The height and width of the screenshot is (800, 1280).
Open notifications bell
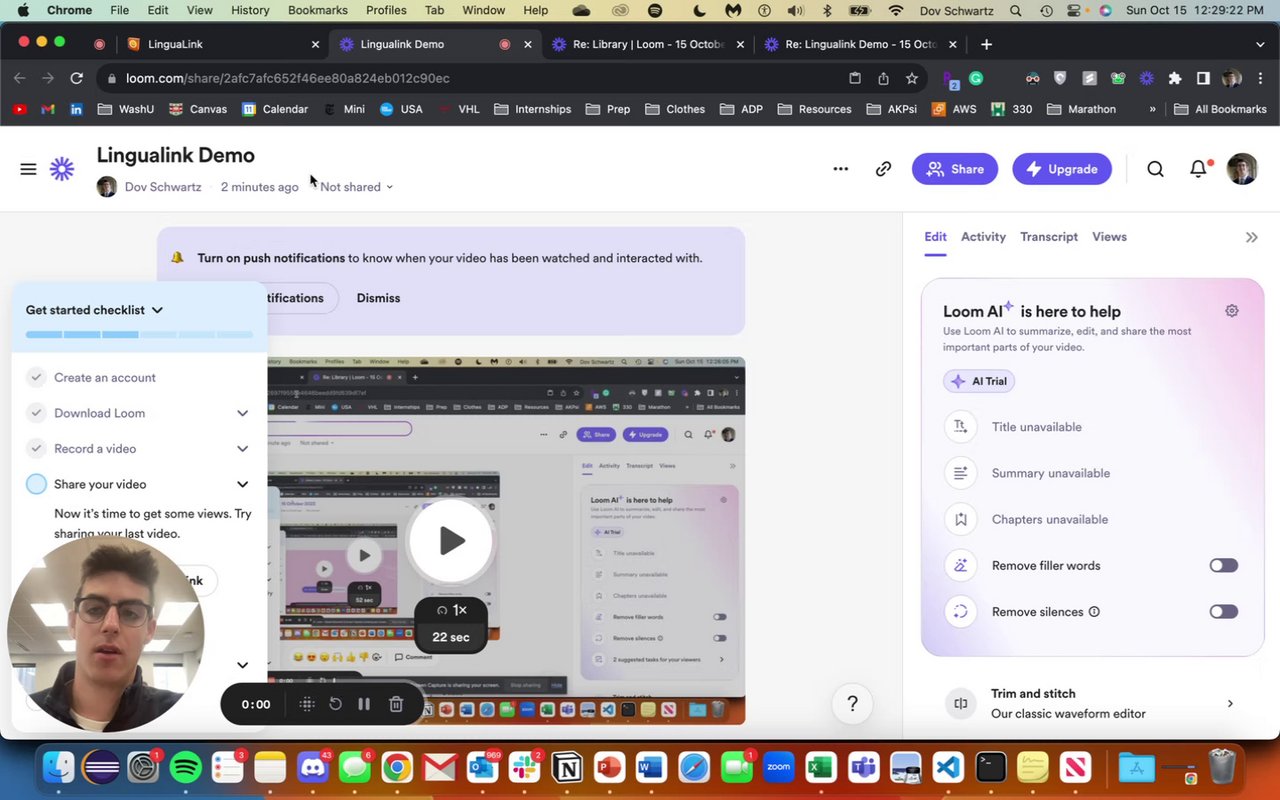[x=1198, y=169]
